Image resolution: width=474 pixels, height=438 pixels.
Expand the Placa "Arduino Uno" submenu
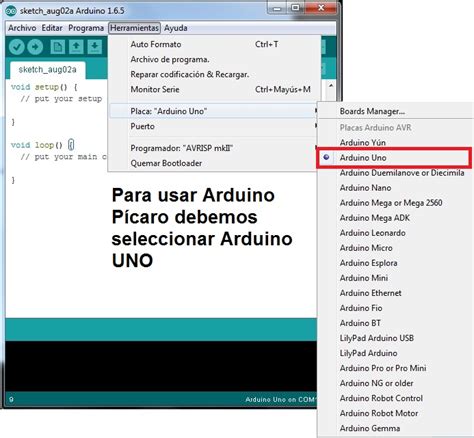[213, 111]
